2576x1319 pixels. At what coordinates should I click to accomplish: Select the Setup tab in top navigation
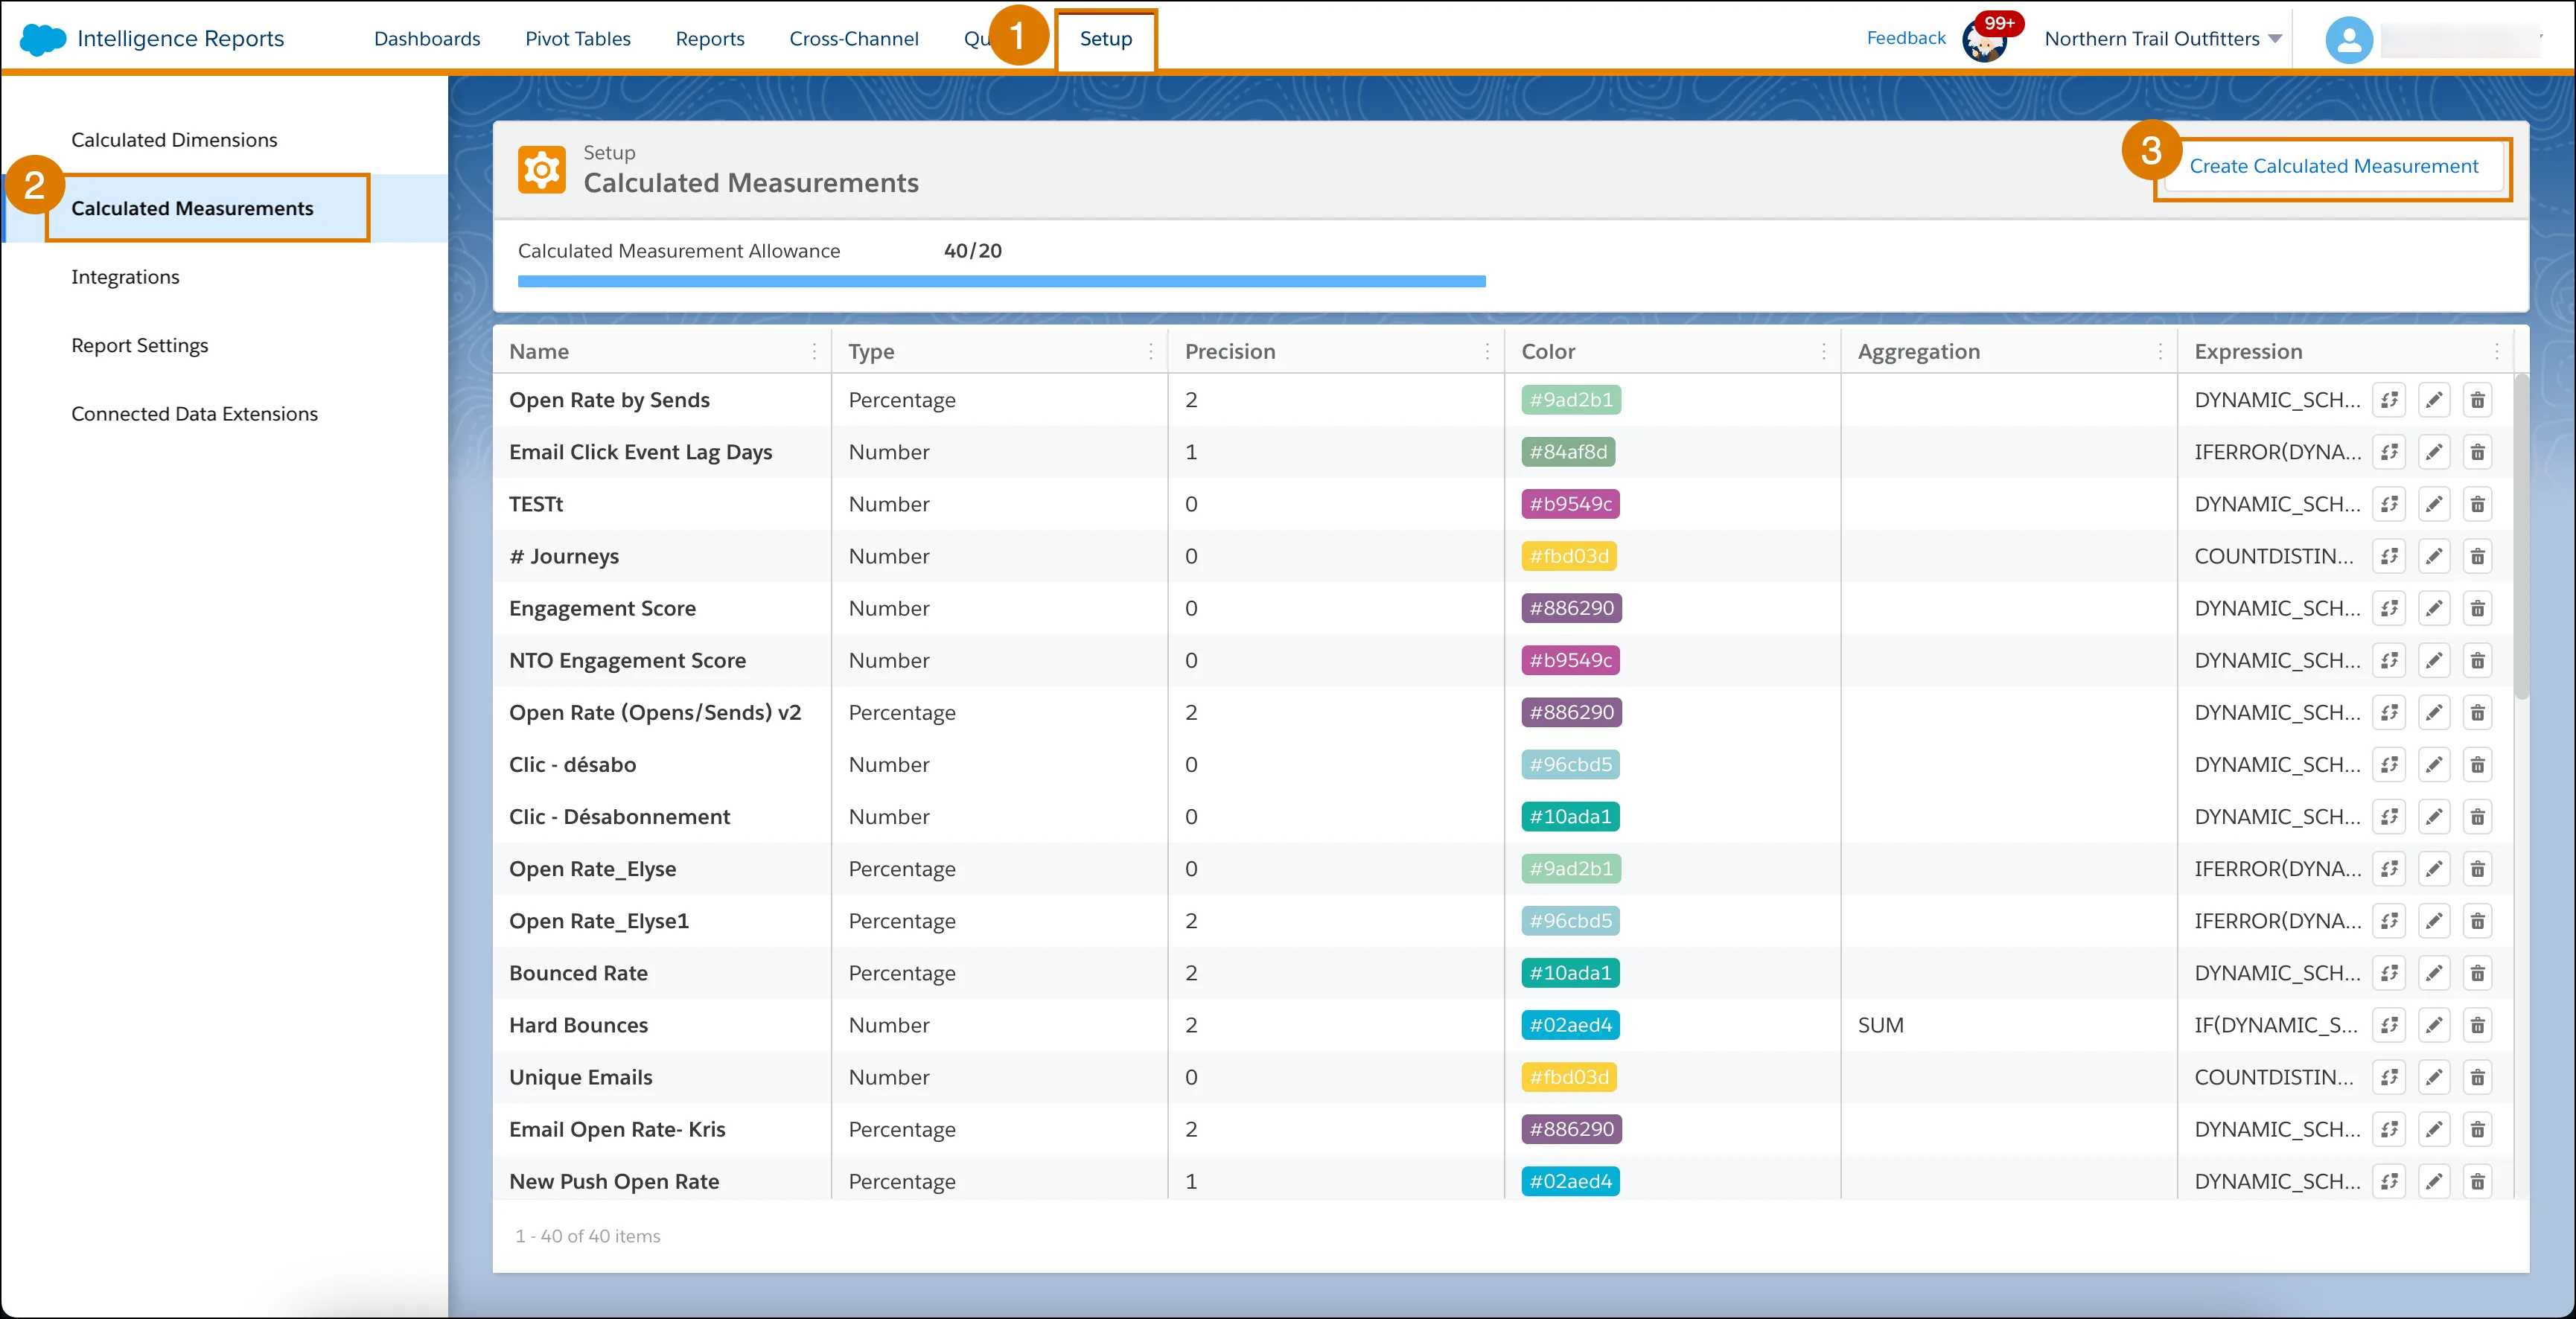[1107, 37]
